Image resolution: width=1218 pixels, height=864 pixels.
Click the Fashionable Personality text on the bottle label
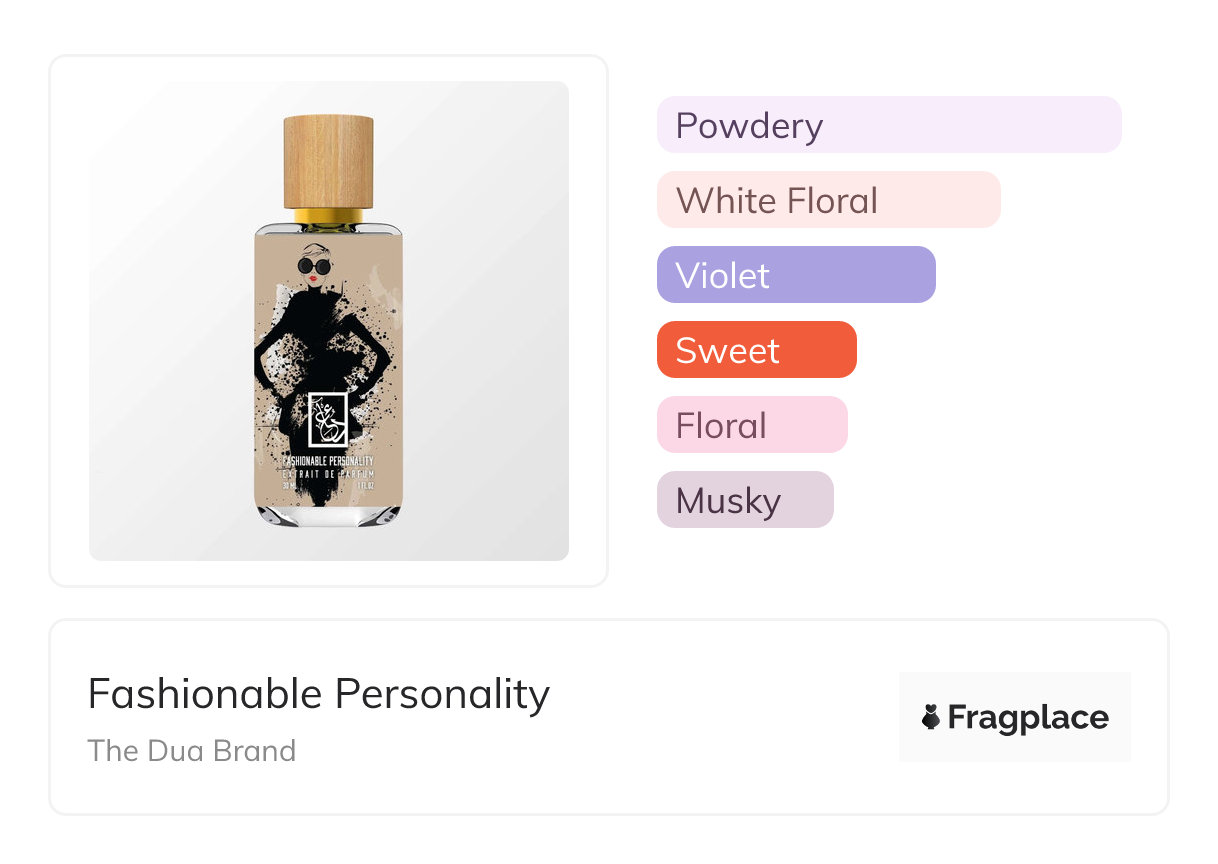click(x=328, y=460)
